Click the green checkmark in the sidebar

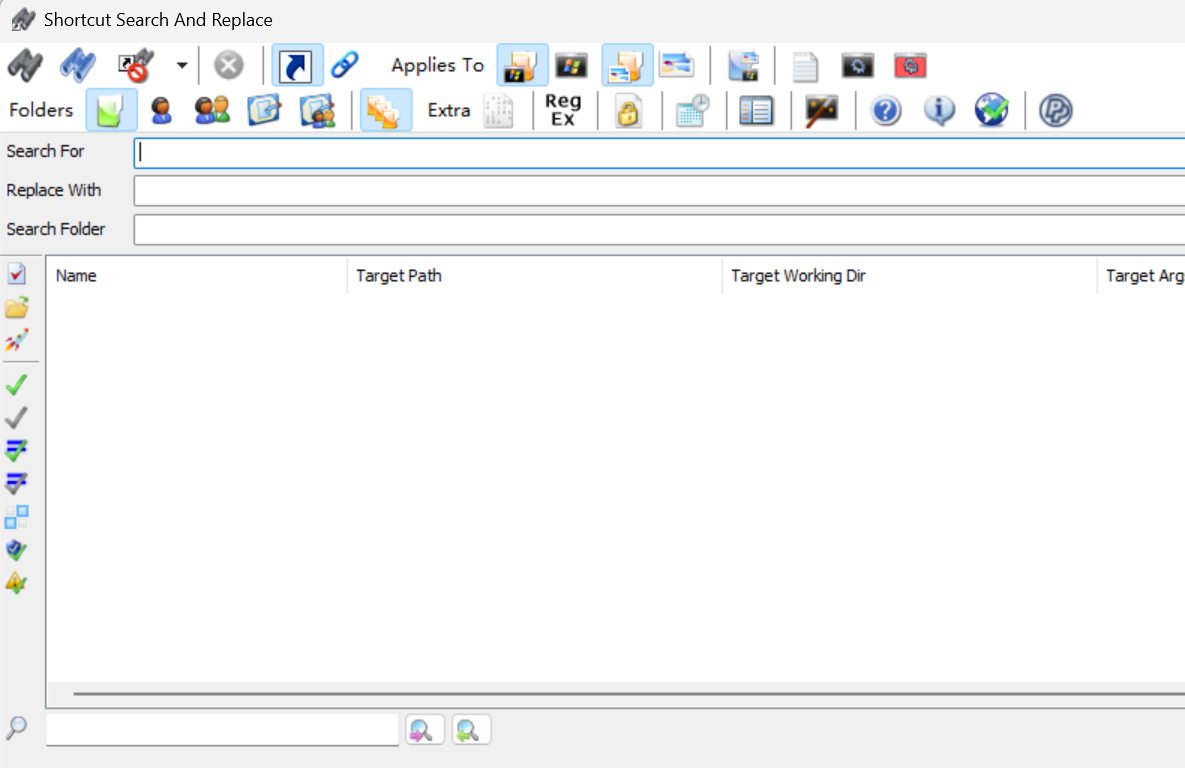[17, 385]
